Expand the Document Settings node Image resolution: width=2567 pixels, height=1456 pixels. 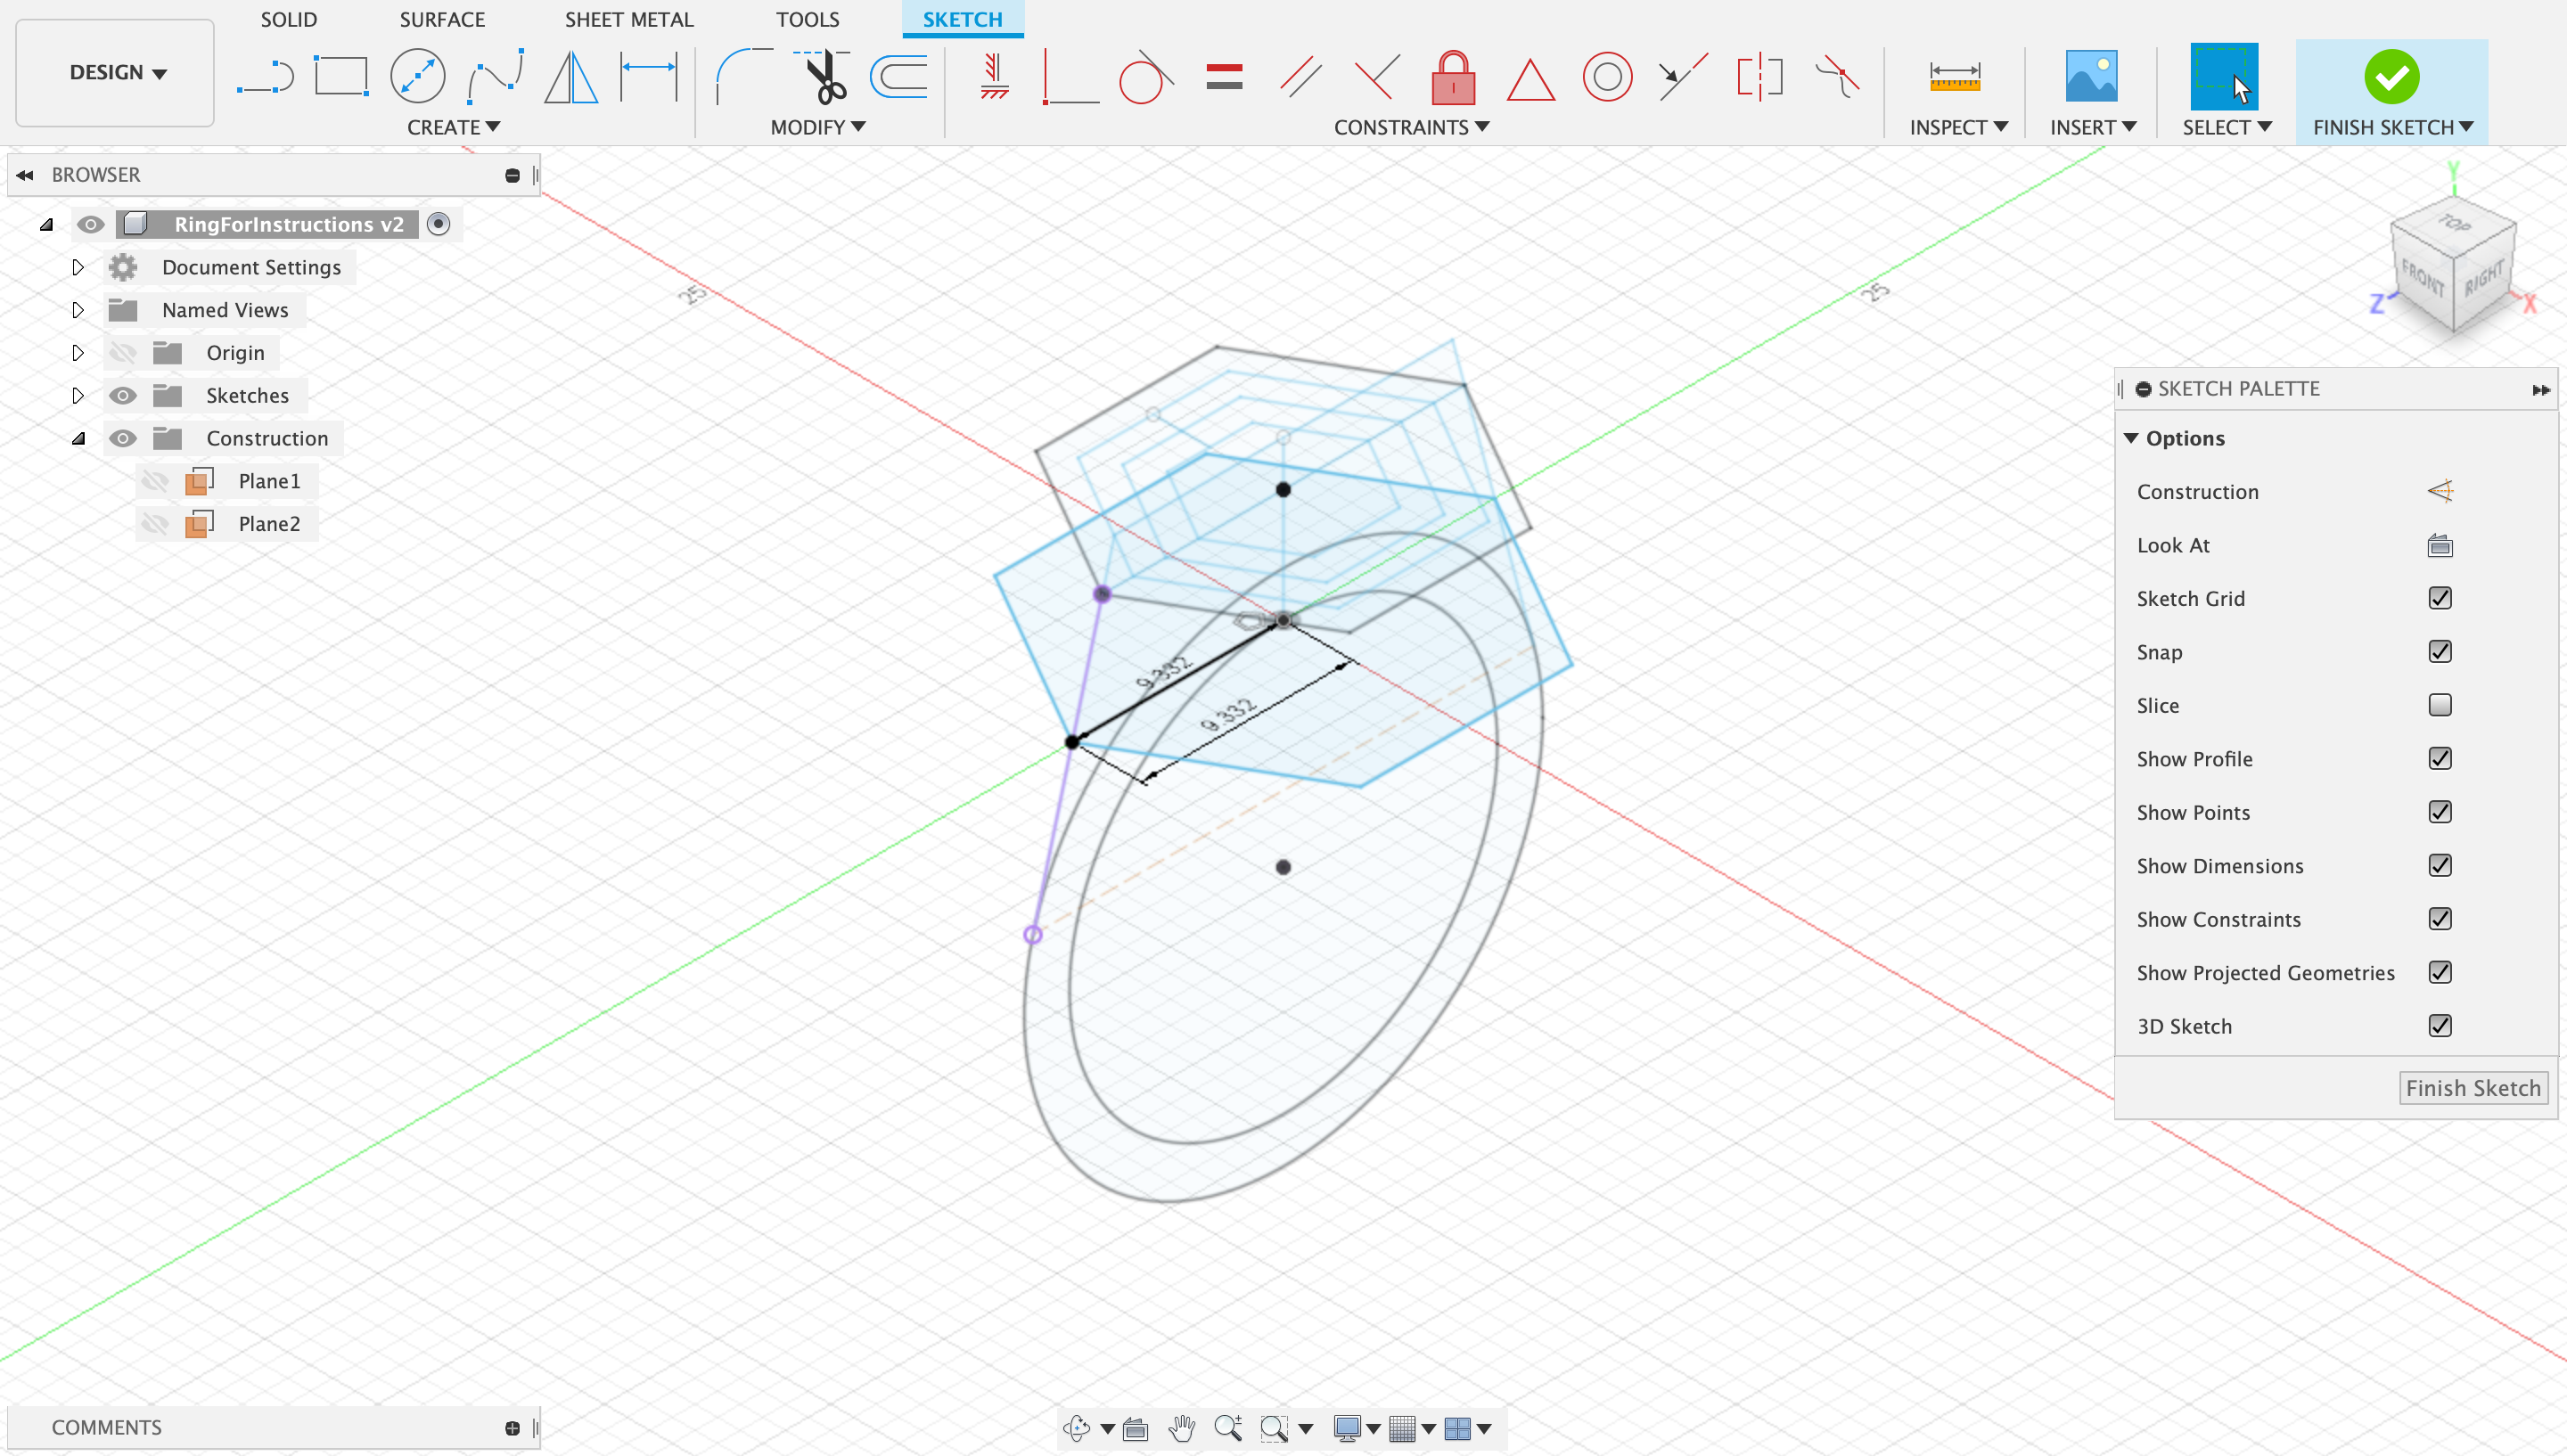pyautogui.click(x=78, y=267)
